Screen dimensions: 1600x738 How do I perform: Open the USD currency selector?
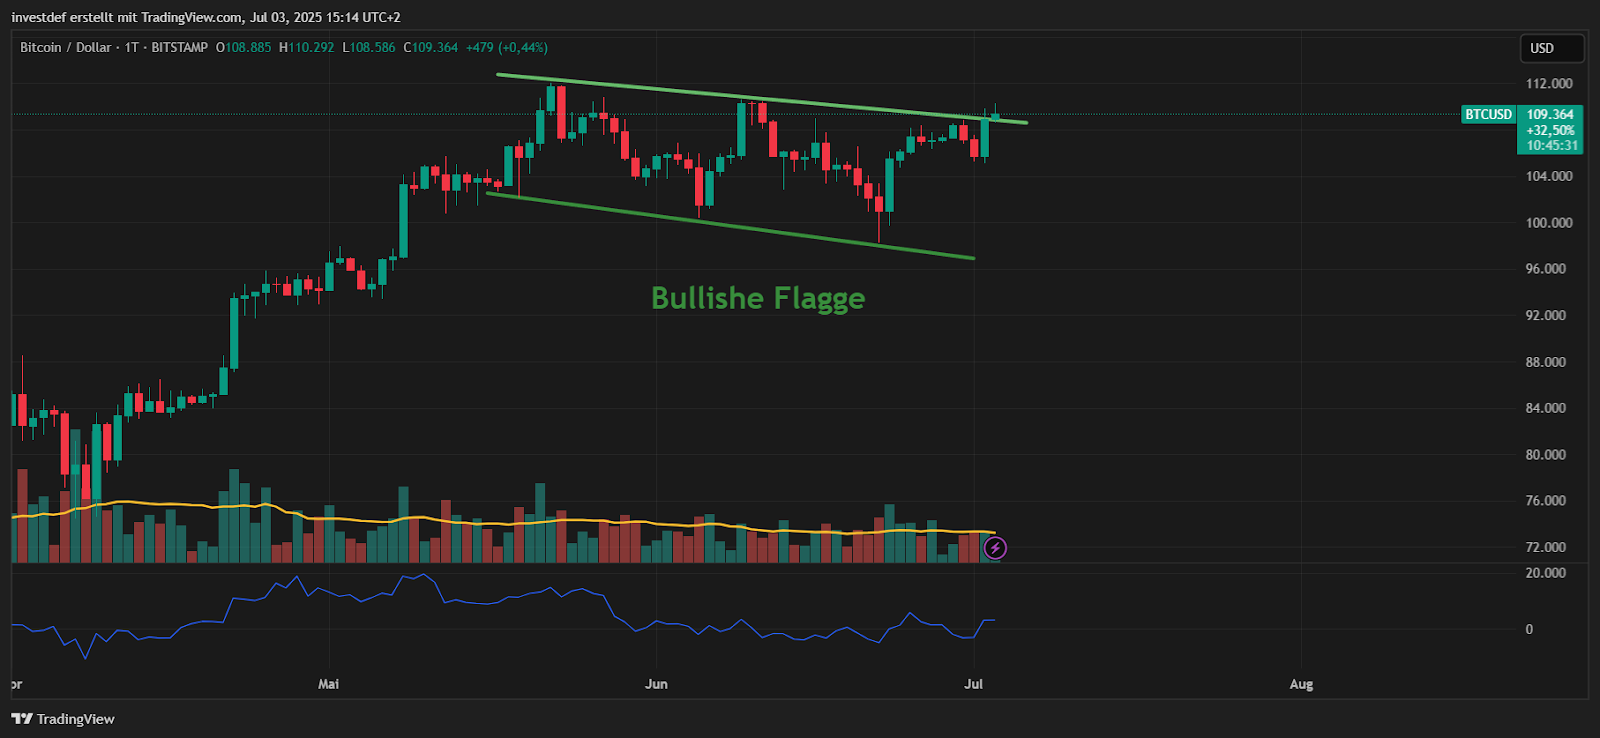(1552, 48)
